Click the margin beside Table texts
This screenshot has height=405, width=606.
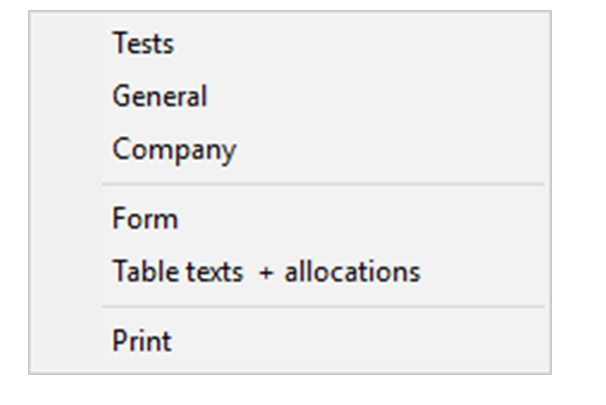click(66, 272)
